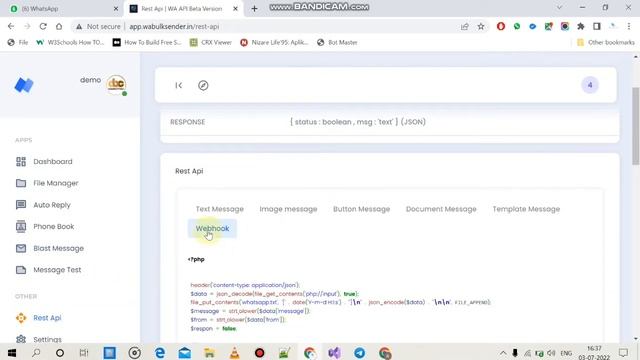640x360 pixels.
Task: Open Message Test in the sidebar
Action: 48,270
